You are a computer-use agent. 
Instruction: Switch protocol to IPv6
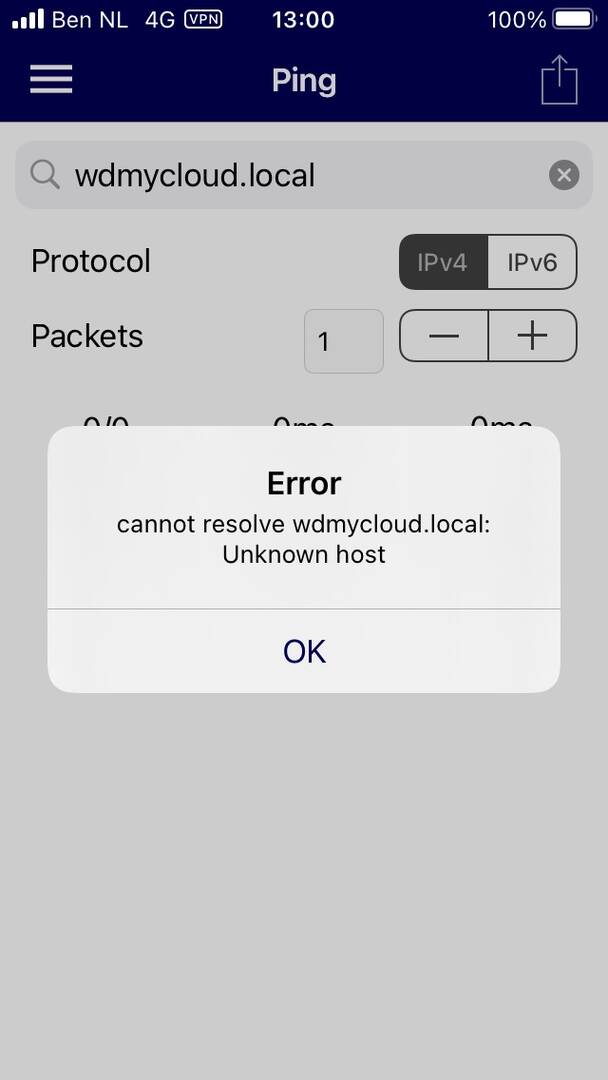[x=532, y=262]
